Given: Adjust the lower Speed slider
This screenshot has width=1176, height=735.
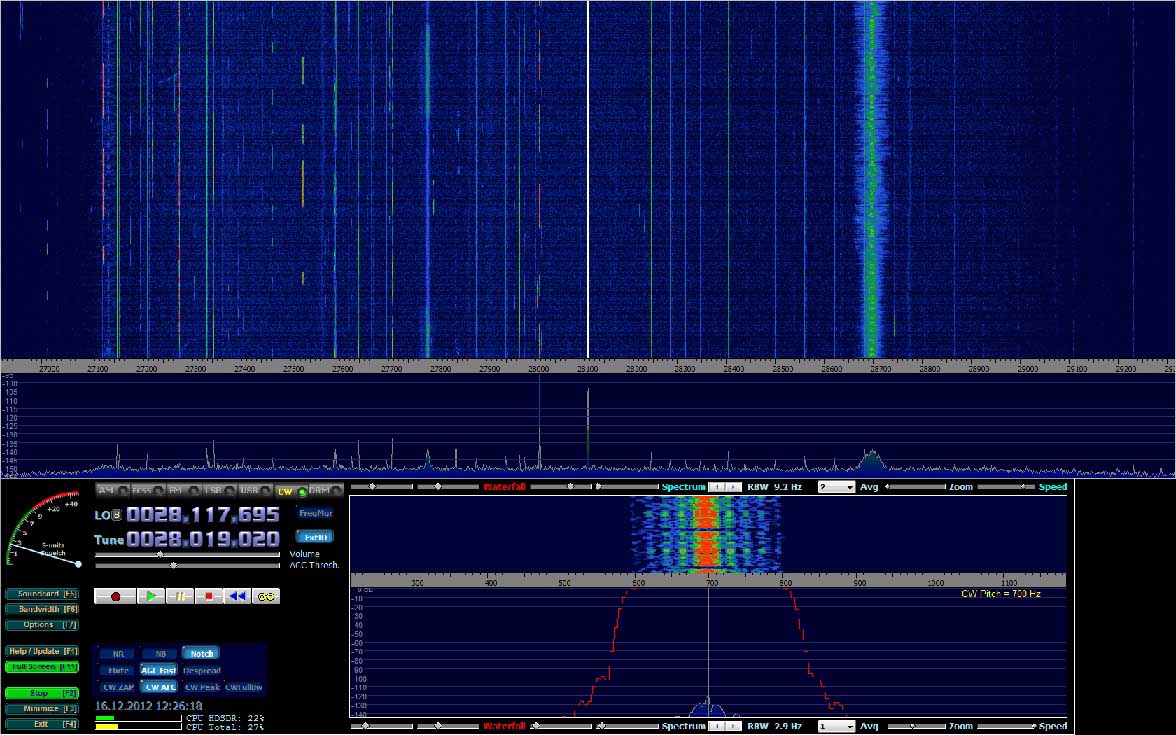Looking at the screenshot, I should (x=1006, y=727).
